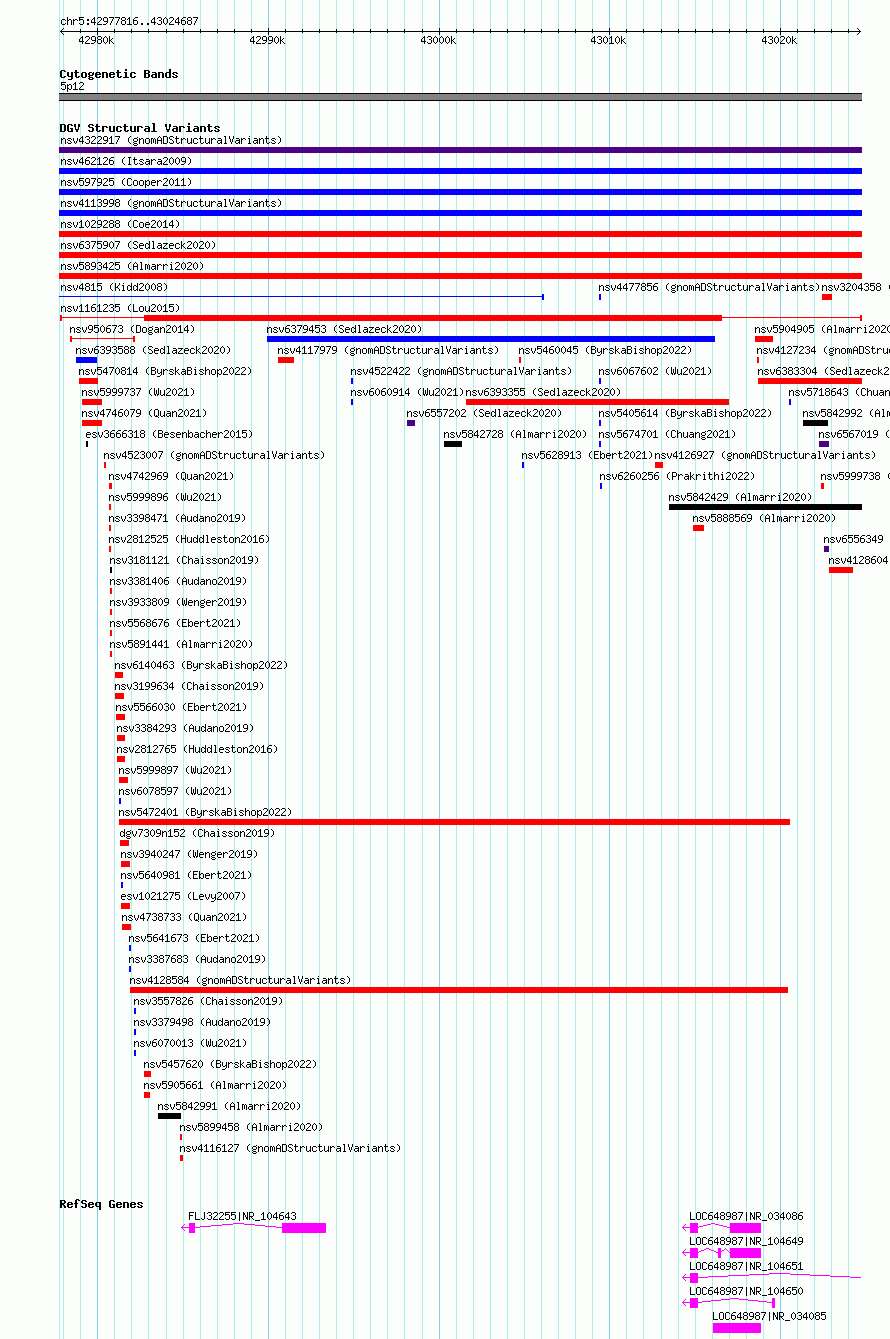Click the nsv6379453 (Sedlazeck2020) blue bar

491,339
